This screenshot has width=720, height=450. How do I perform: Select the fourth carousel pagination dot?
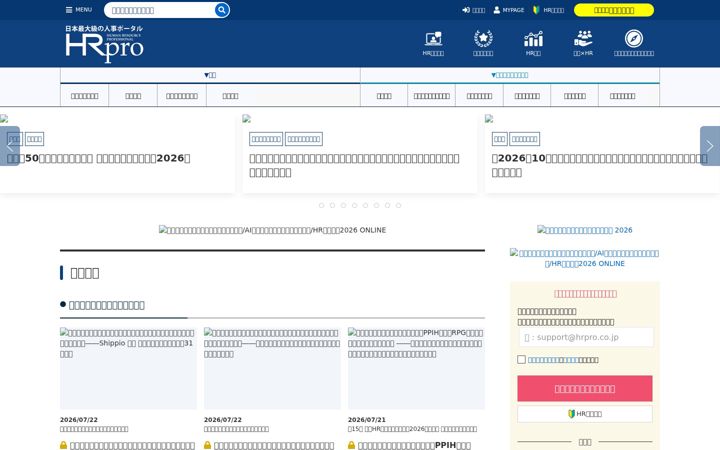354,205
